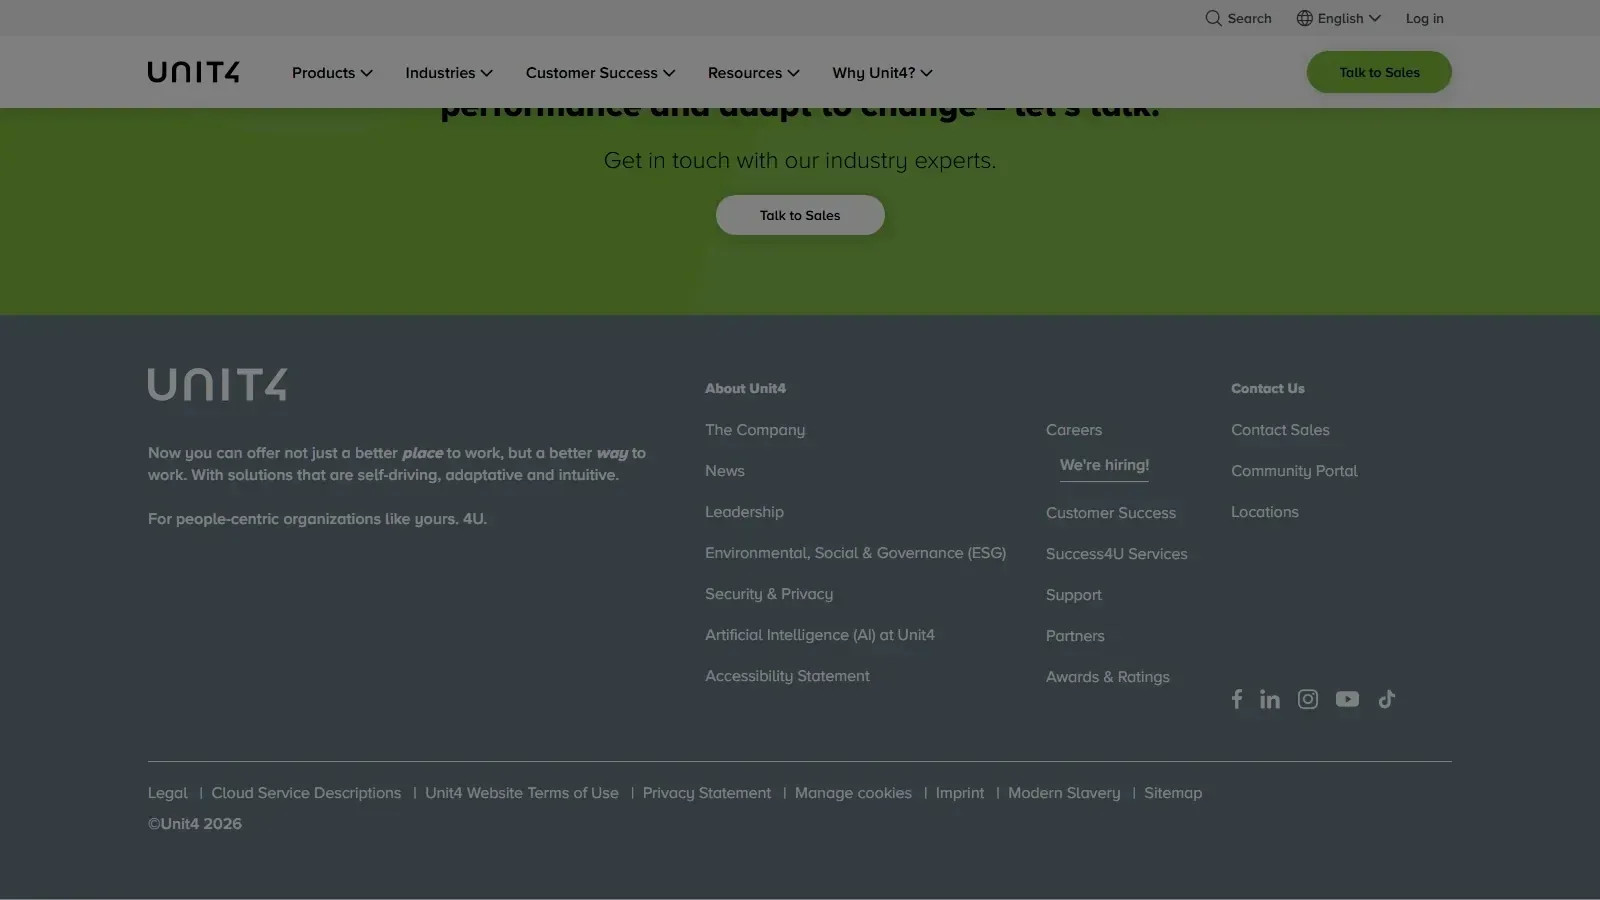Open Unit4 TikTok icon
The height and width of the screenshot is (900, 1600).
tap(1386, 699)
